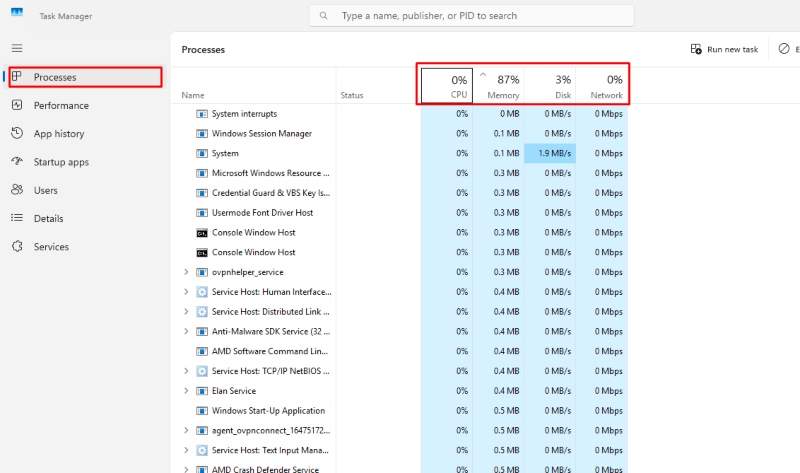
Task: Click the Services gear icon
Action: tap(17, 246)
